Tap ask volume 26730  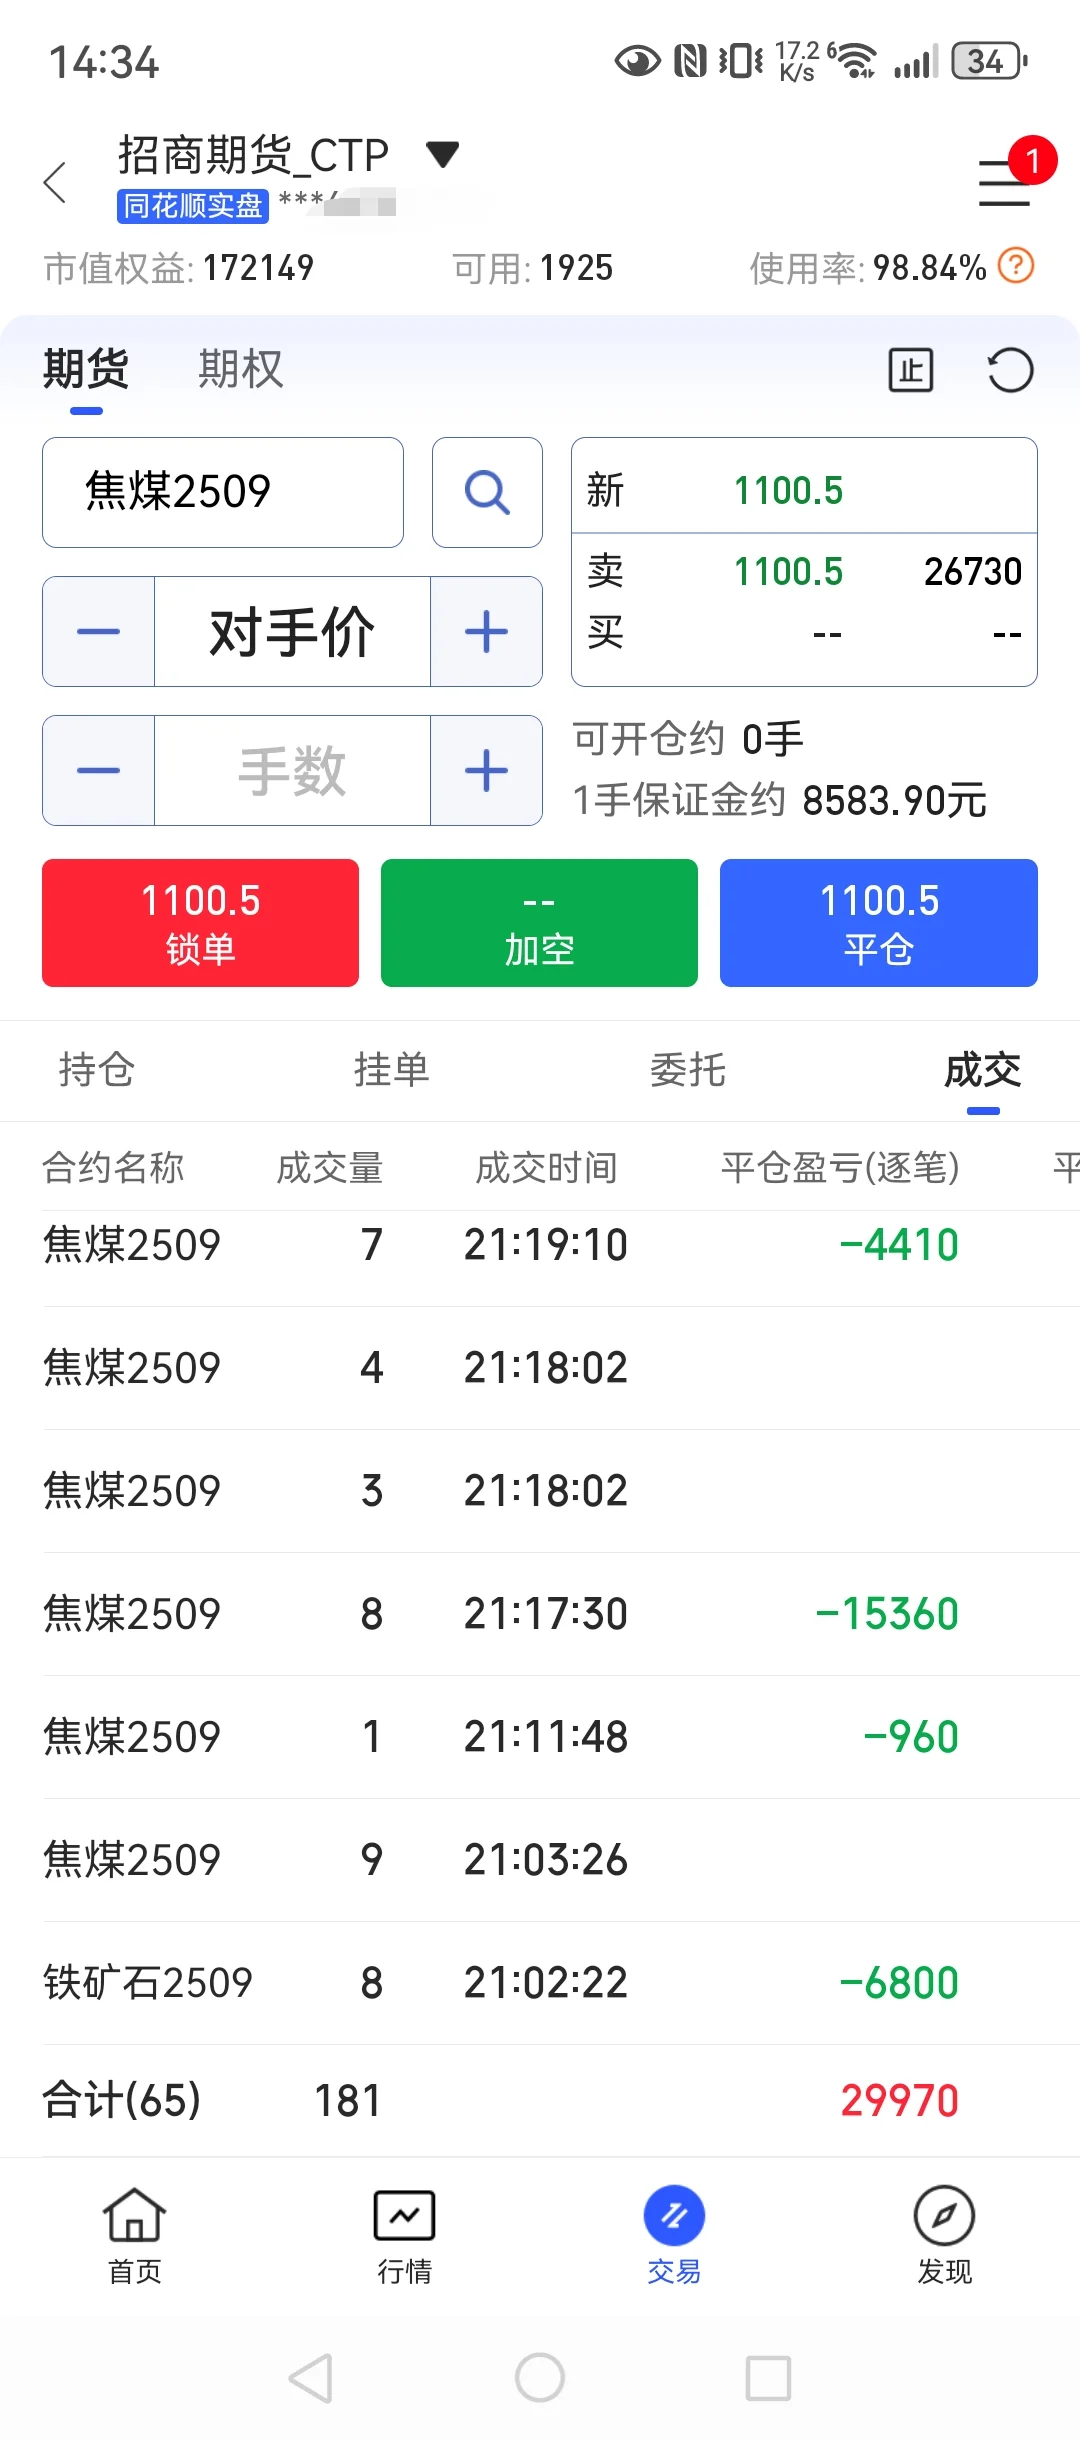point(972,572)
